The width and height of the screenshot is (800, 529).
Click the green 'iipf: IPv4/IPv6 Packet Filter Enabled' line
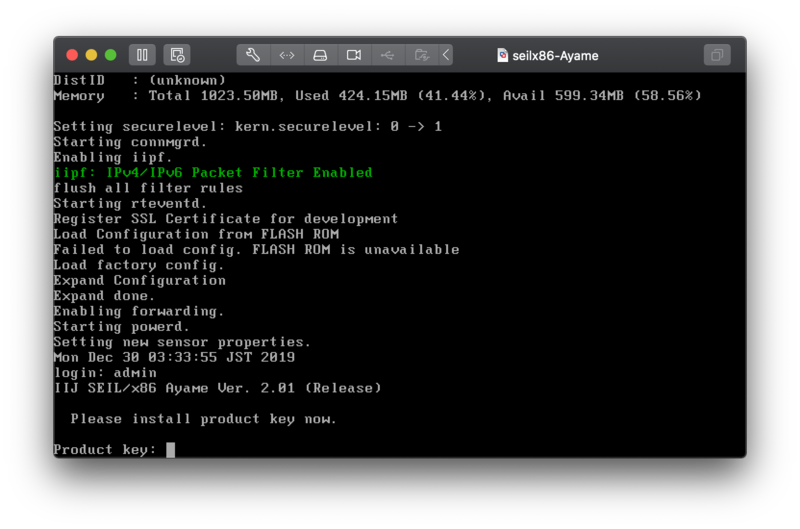coord(213,172)
